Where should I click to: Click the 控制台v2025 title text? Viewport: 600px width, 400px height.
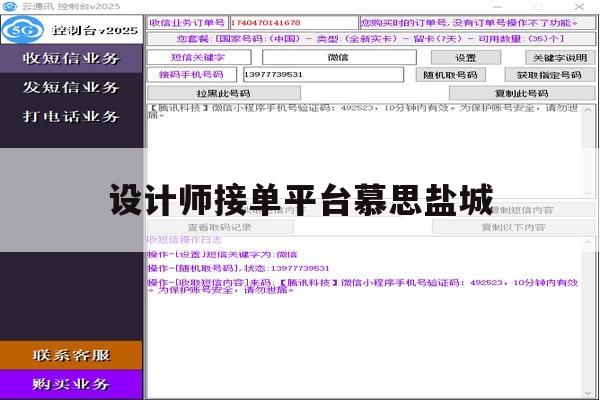pos(95,30)
